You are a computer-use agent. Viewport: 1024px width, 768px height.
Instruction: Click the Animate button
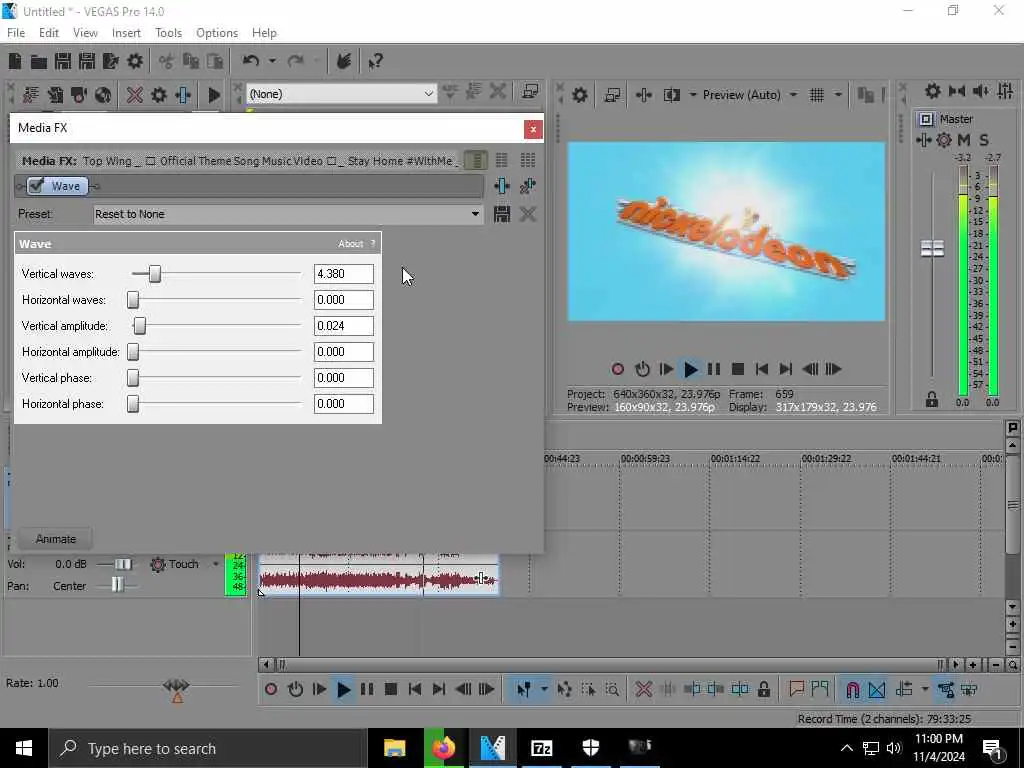click(x=56, y=539)
